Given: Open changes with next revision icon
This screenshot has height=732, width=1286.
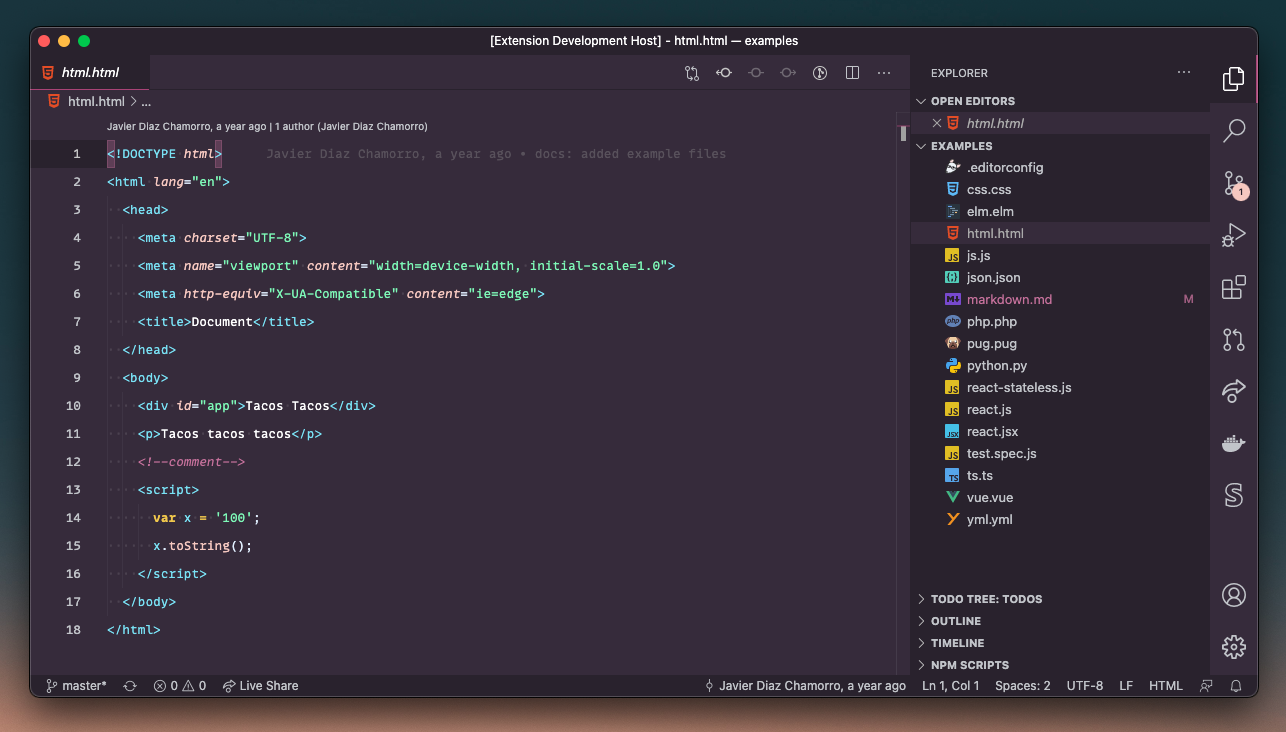Looking at the screenshot, I should tap(788, 73).
